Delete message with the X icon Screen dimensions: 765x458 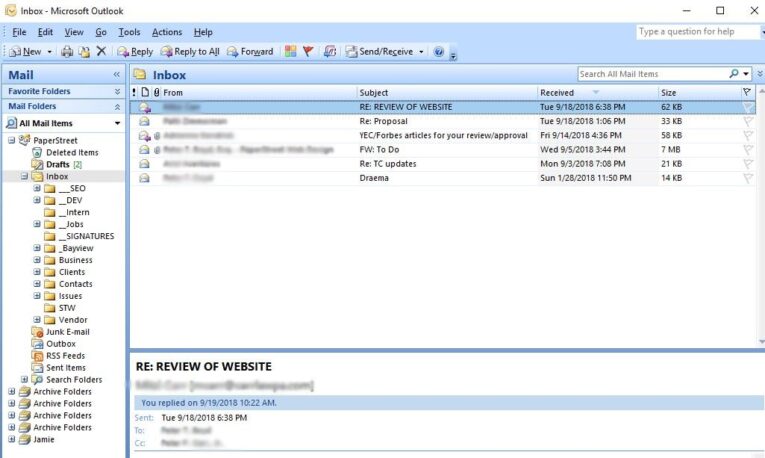point(101,51)
